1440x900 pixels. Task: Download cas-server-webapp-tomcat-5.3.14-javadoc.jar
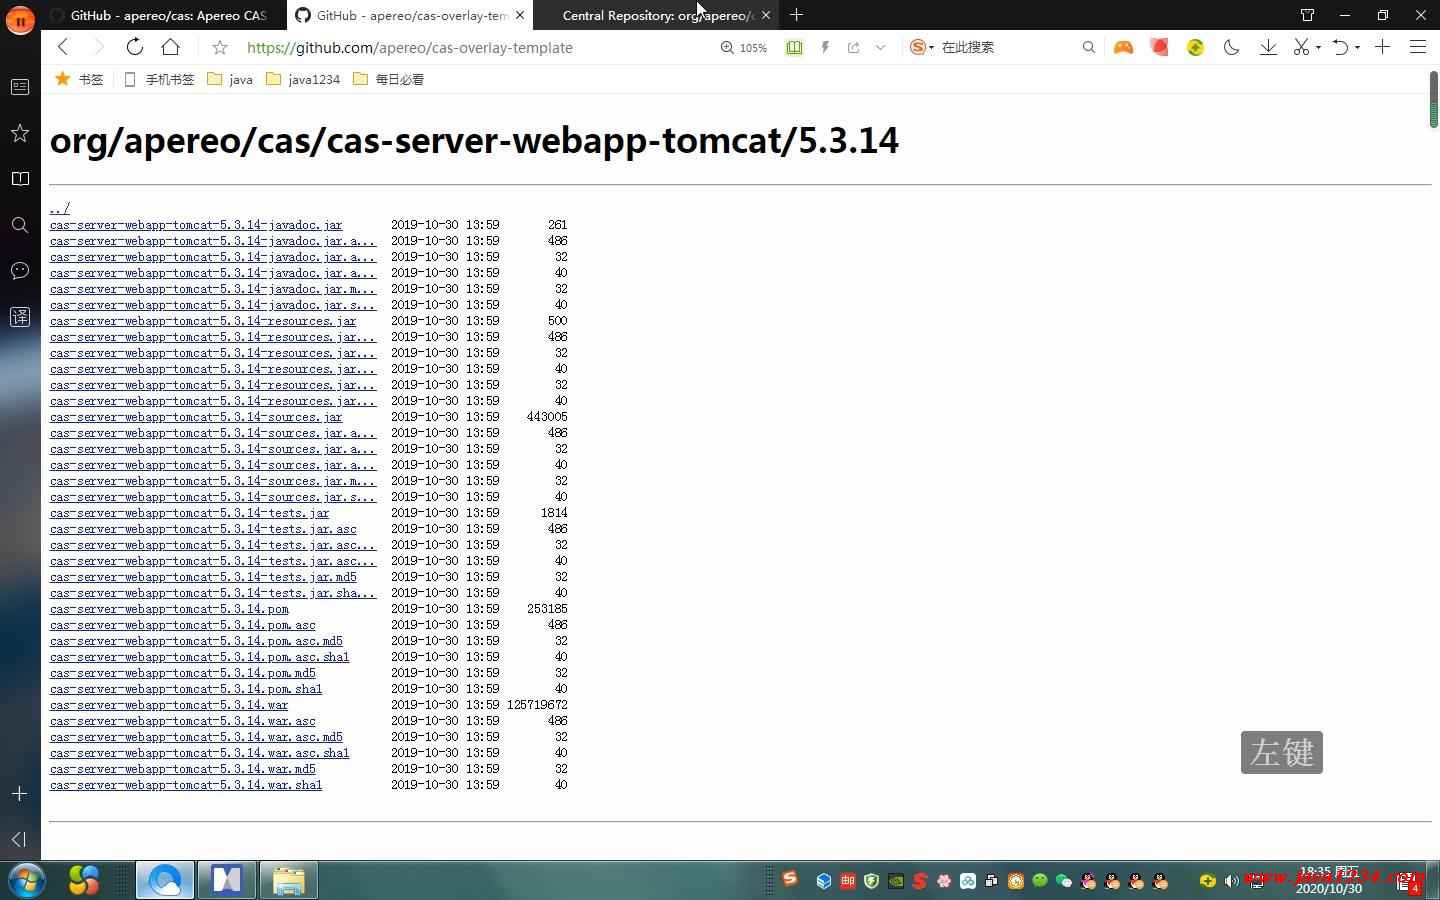point(196,225)
